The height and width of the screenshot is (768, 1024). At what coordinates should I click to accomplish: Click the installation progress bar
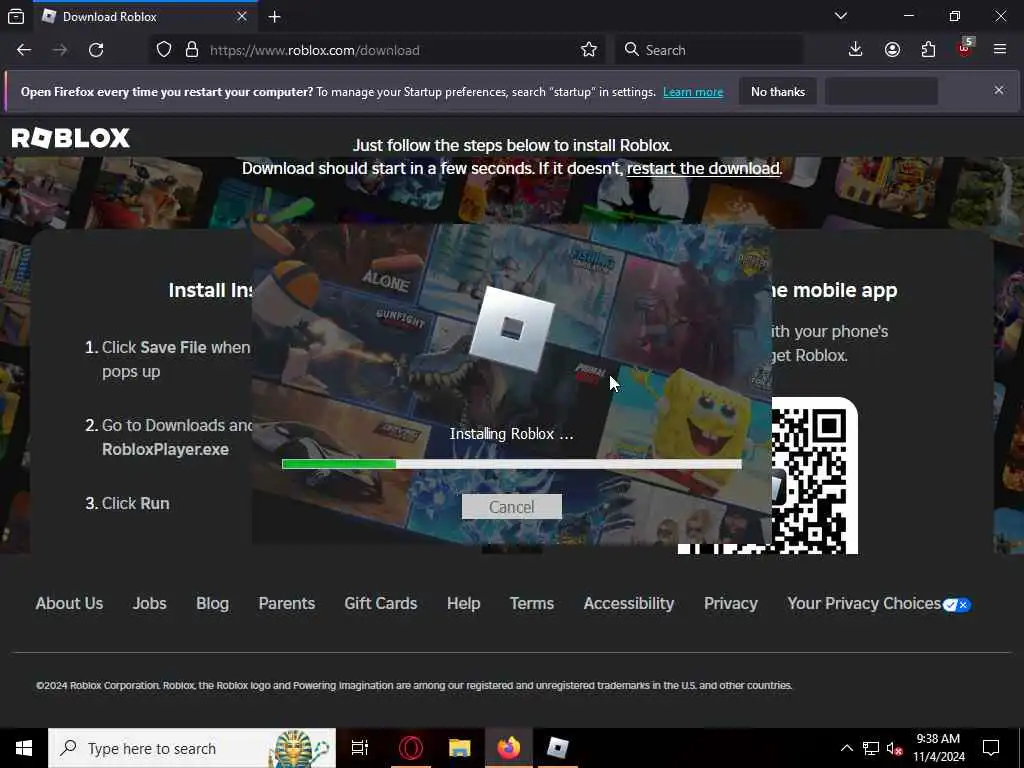pos(511,464)
